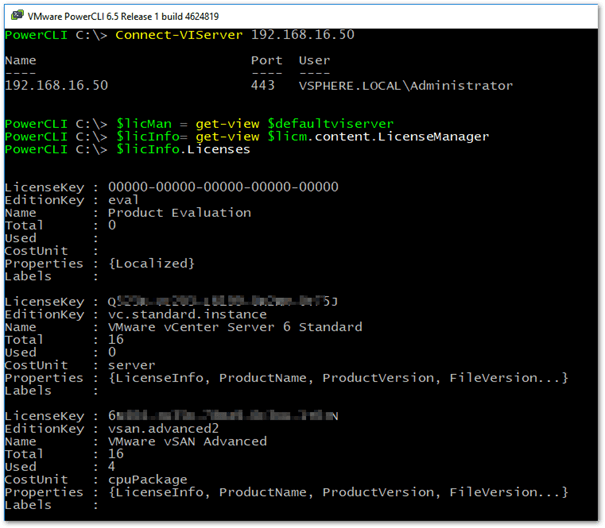Click '$licm.content.LicenseManager' text

[x=379, y=137]
